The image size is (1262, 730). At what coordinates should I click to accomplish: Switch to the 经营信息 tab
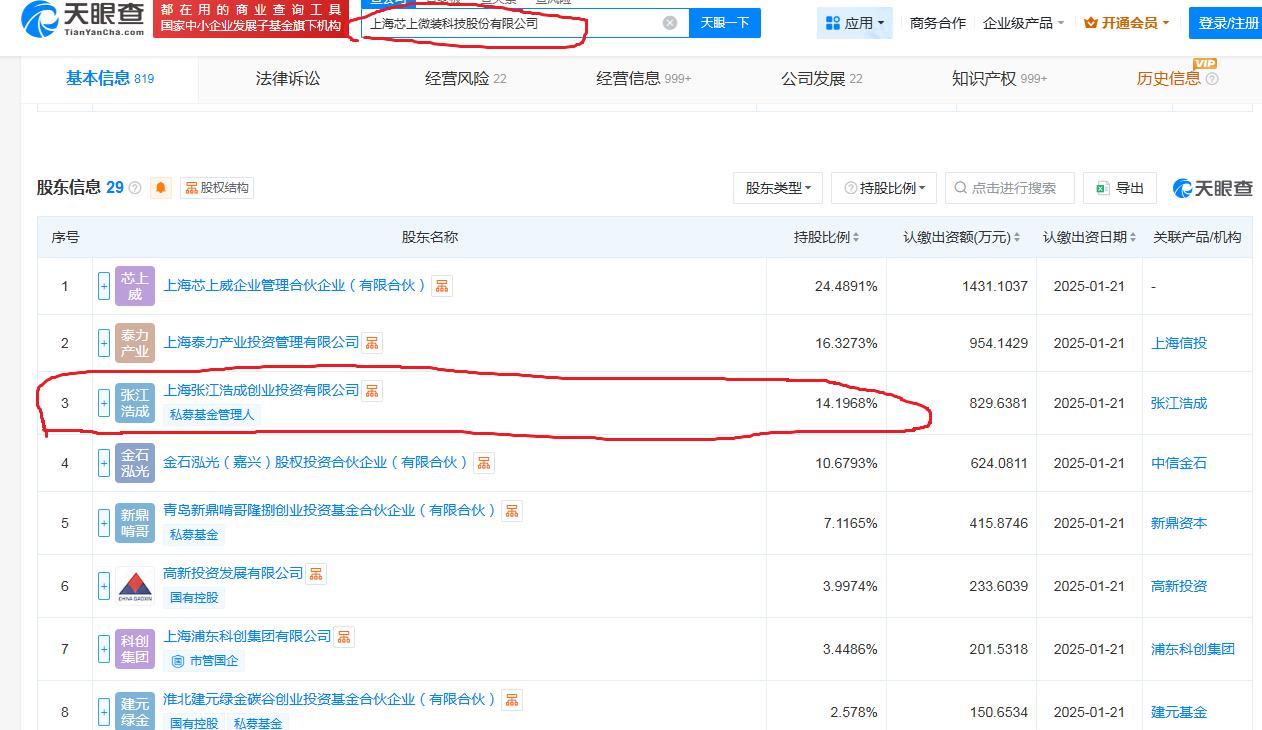point(643,78)
